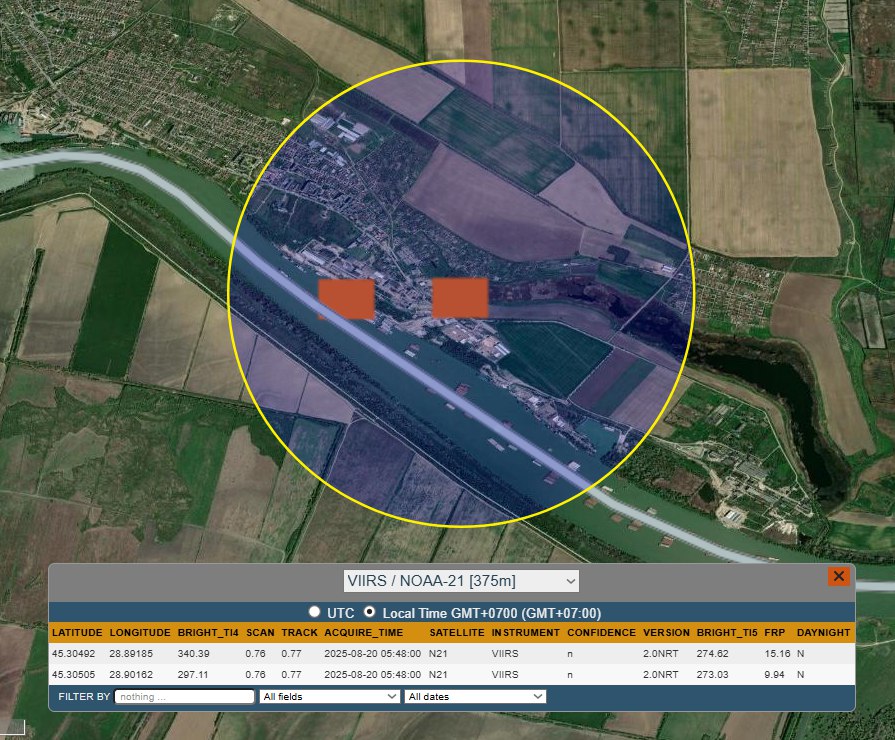This screenshot has height=740, width=895.
Task: Sort by the ACQUIRE_TIME column header
Action: 363,633
